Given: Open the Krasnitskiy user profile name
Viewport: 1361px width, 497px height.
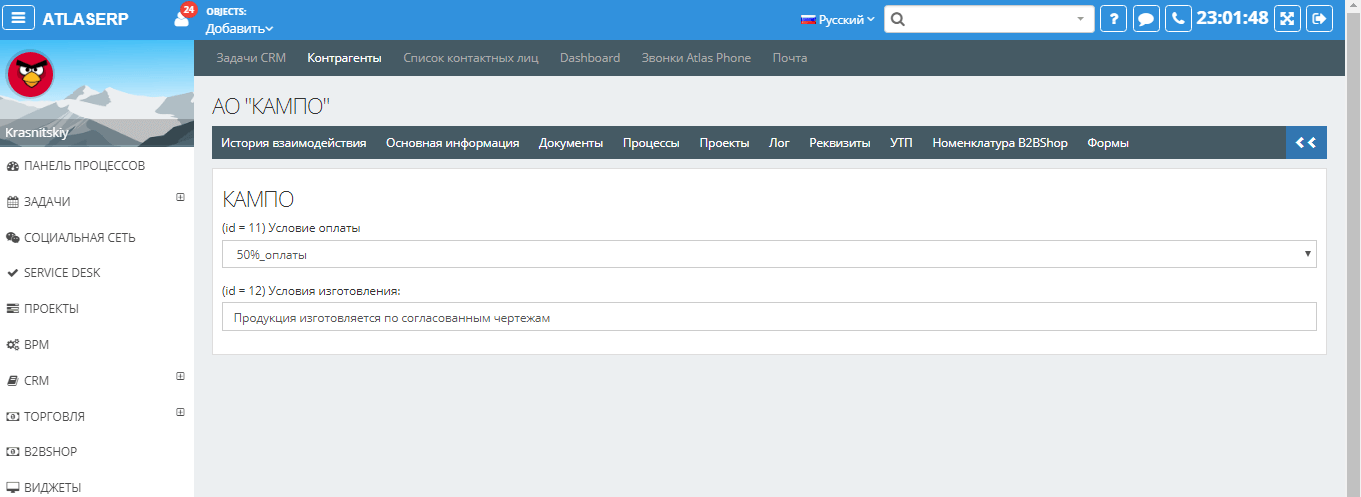Looking at the screenshot, I should 37,132.
